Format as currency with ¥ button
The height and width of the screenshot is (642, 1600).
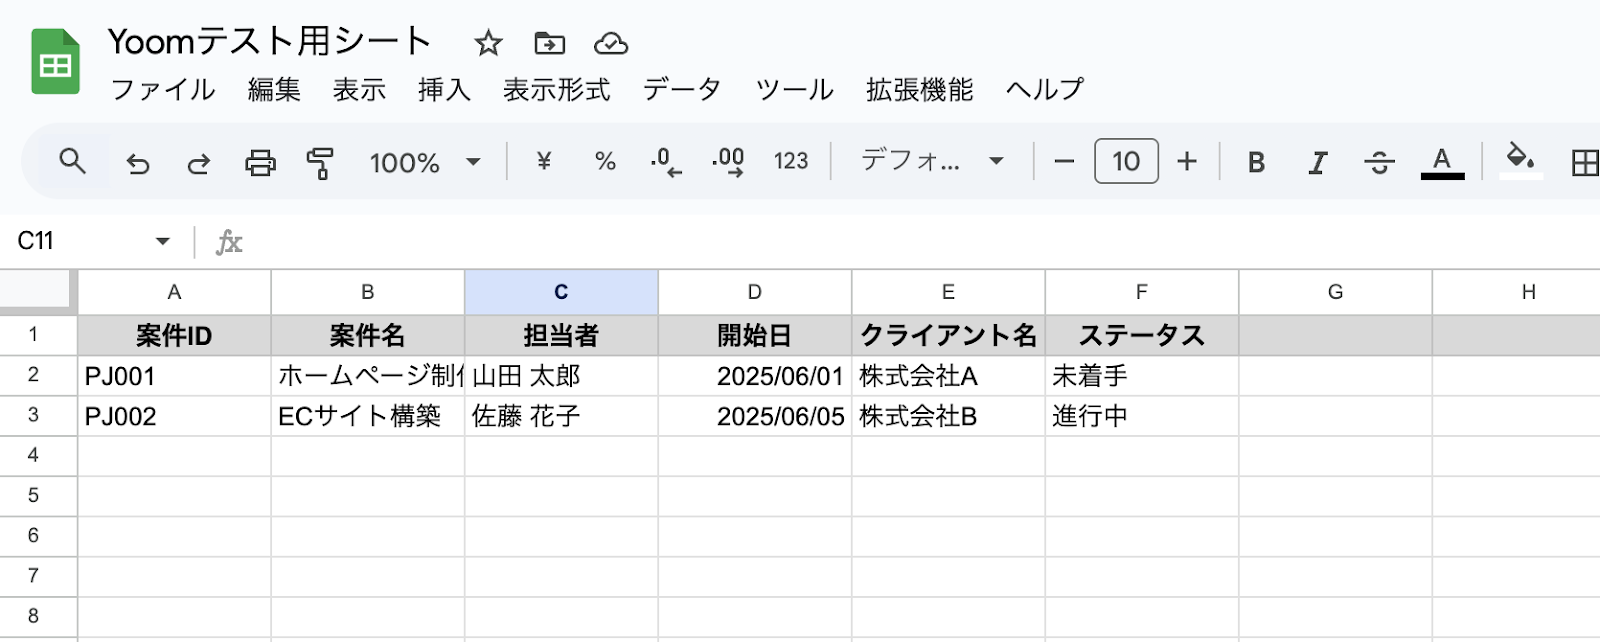click(x=544, y=161)
